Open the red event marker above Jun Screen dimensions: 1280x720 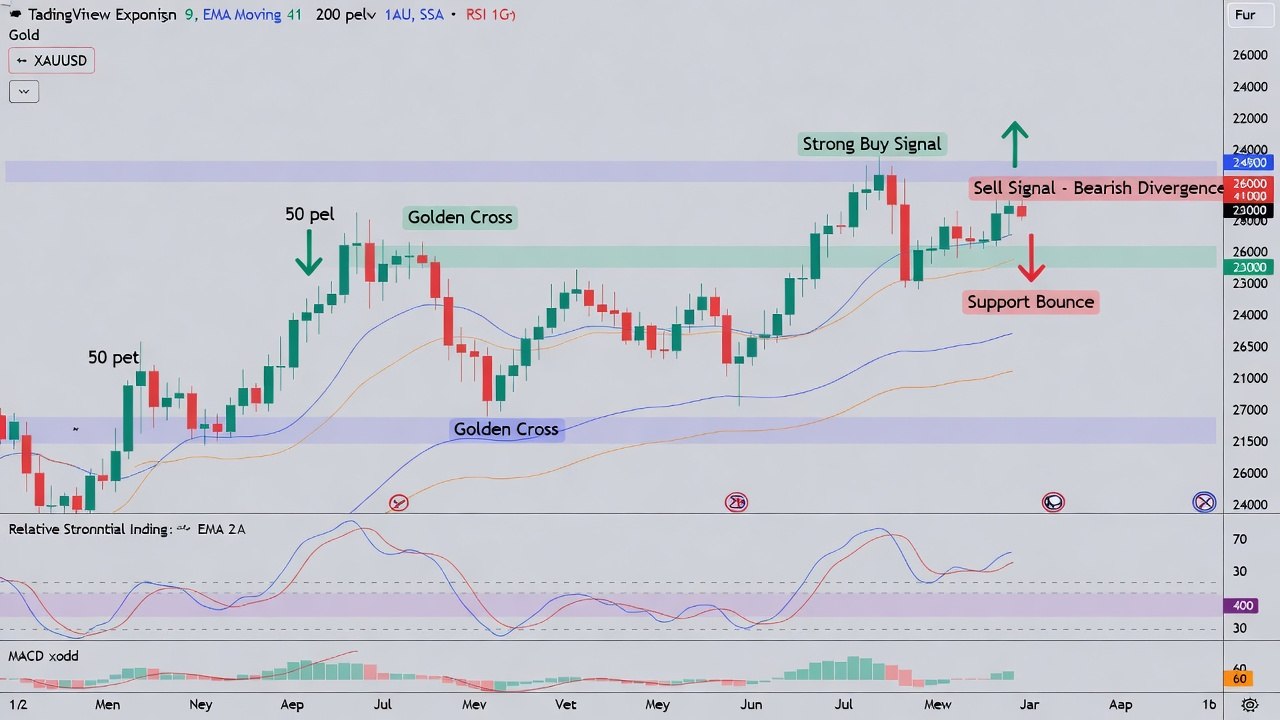point(737,502)
